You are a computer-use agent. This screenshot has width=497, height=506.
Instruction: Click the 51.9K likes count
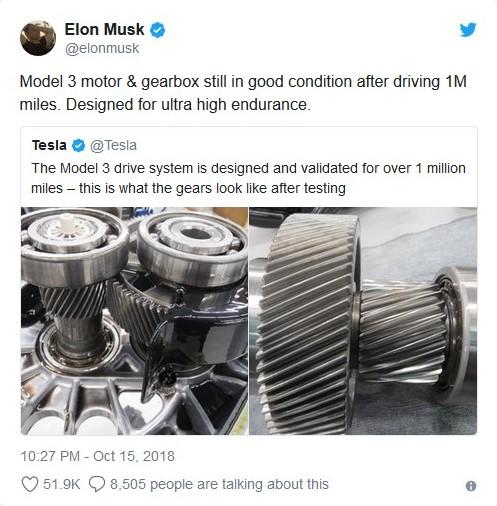click(x=62, y=484)
